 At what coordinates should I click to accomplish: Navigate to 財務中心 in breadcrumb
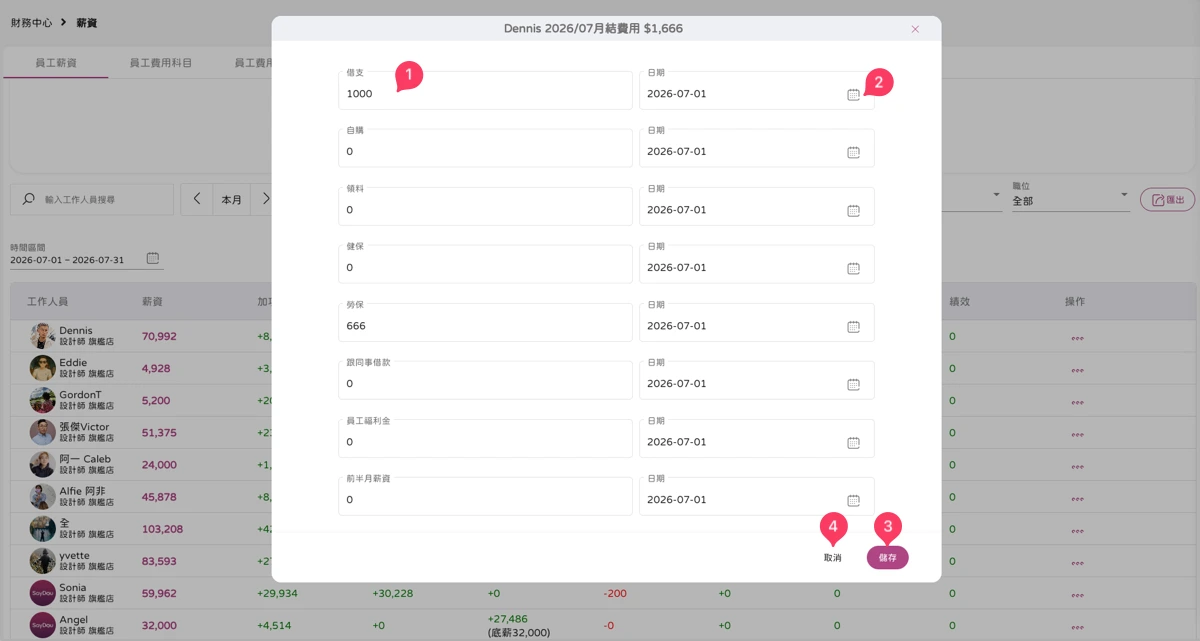click(32, 22)
